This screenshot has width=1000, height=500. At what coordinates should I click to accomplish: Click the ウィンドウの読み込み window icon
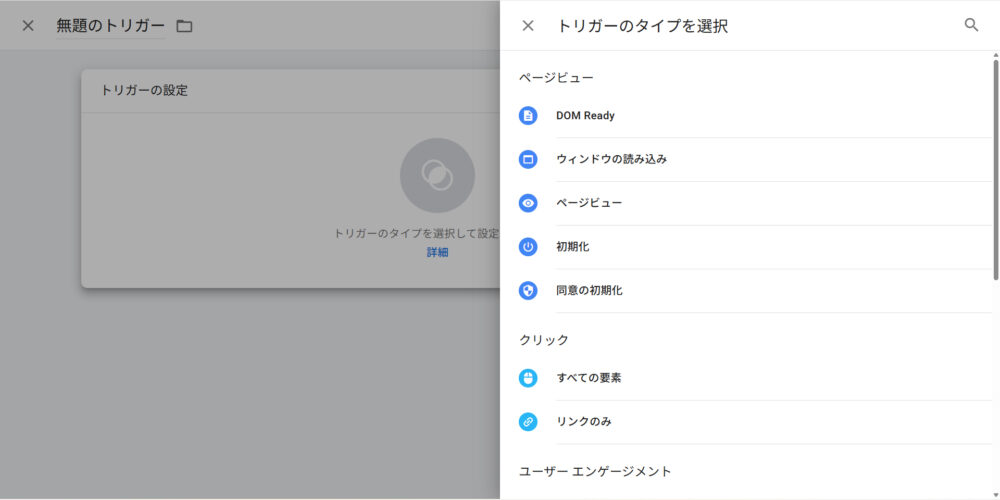point(528,159)
